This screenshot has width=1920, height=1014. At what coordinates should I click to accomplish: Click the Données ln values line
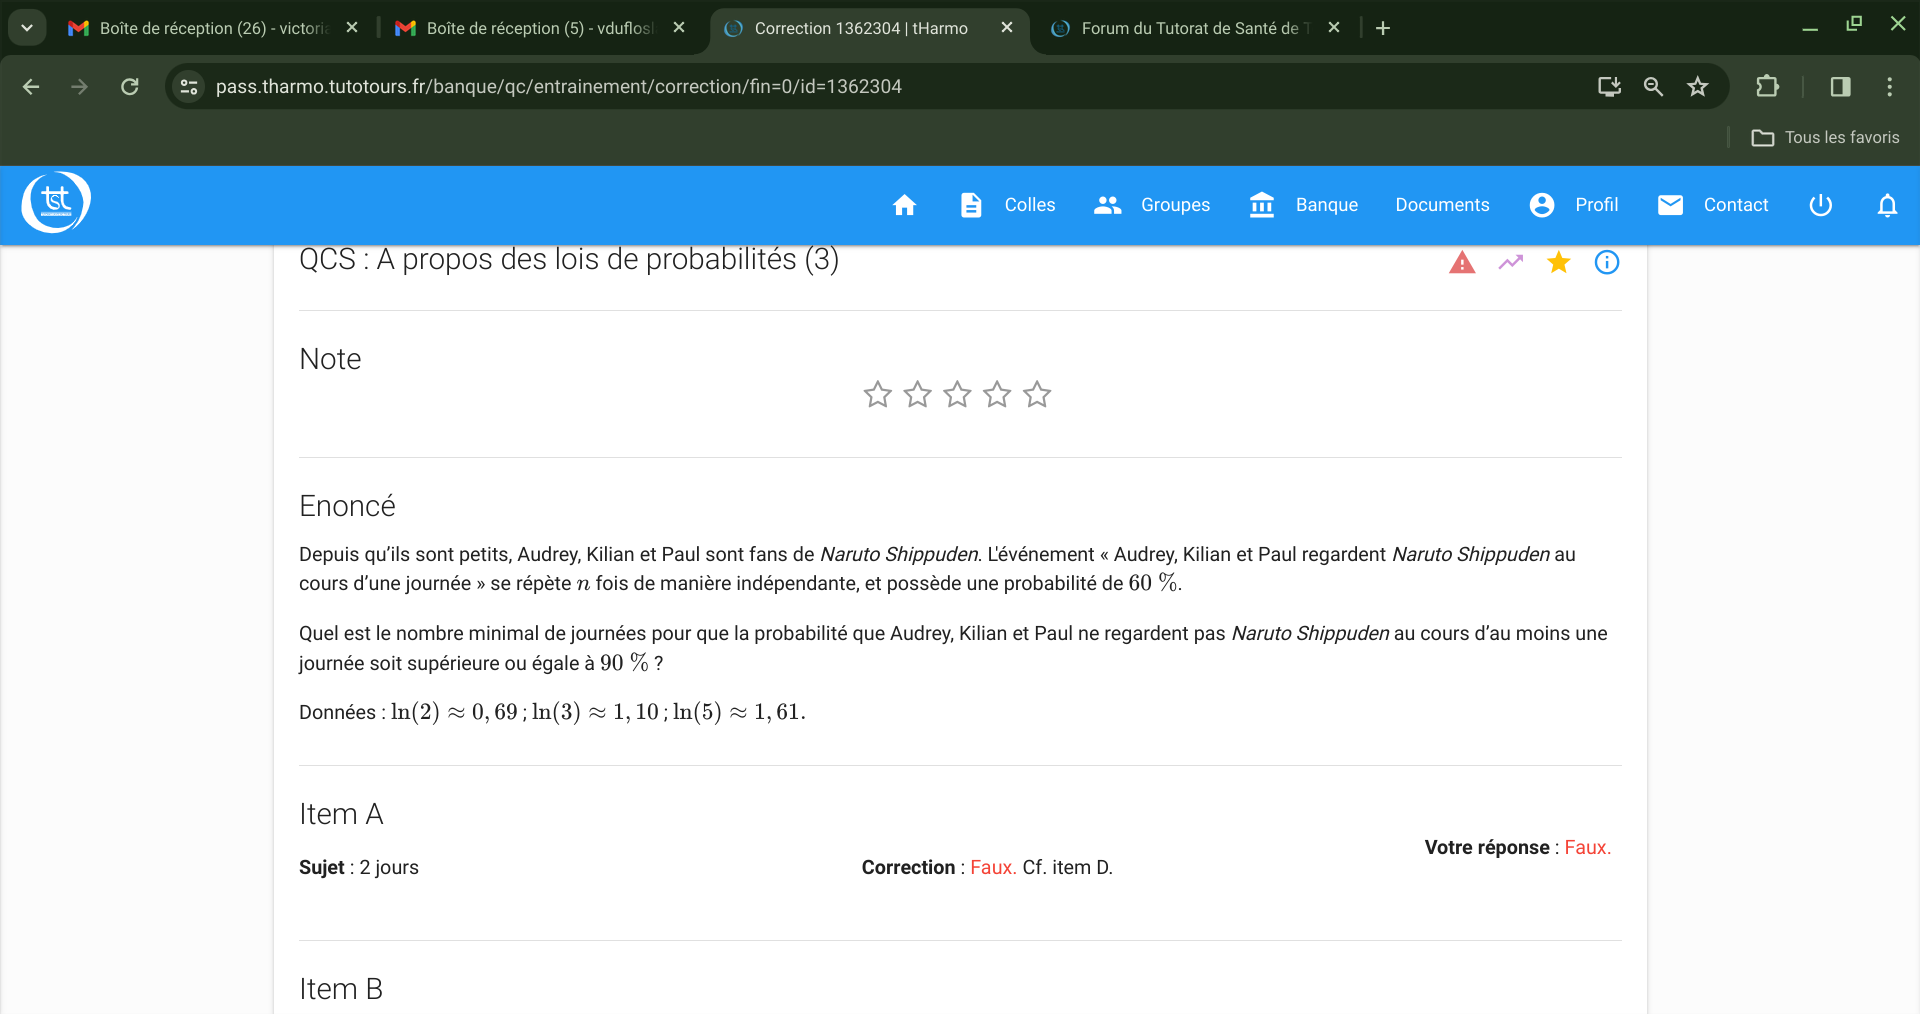[552, 712]
